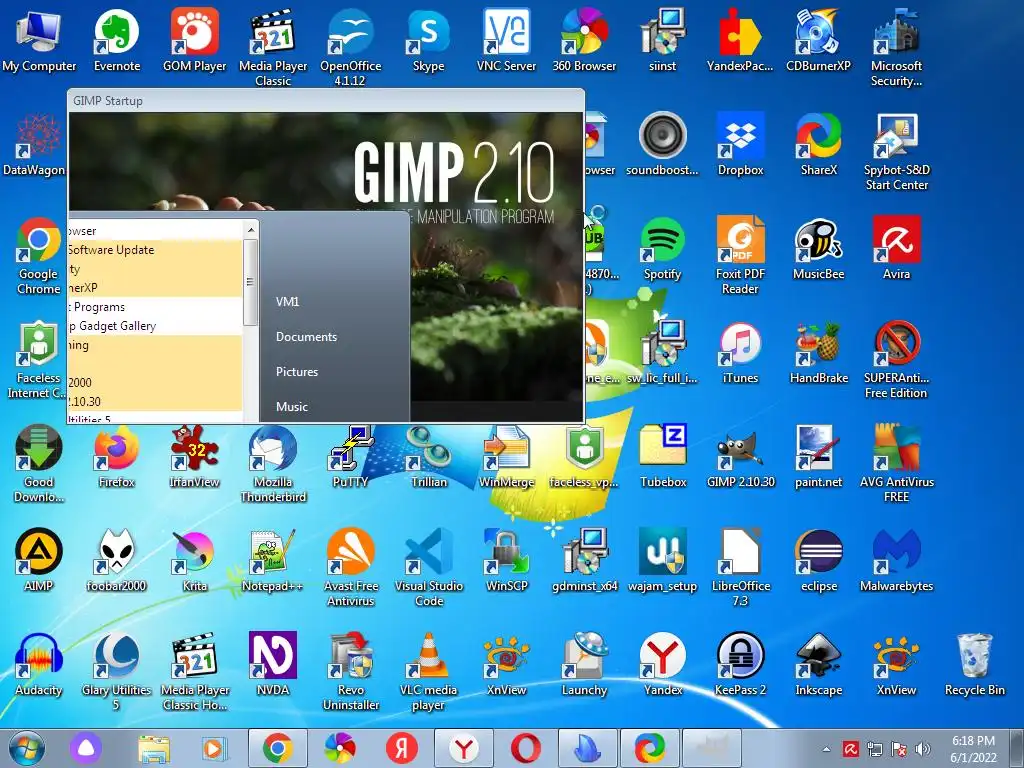Open Music in the Start menu
This screenshot has width=1024, height=768.
(292, 407)
